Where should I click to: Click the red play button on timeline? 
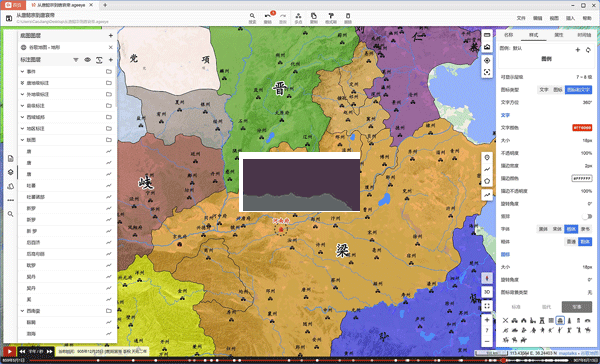coord(9,351)
